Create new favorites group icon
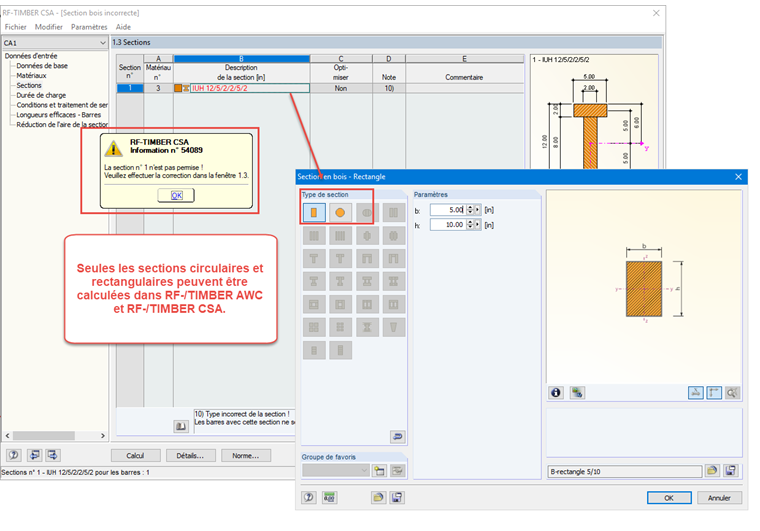 click(380, 470)
